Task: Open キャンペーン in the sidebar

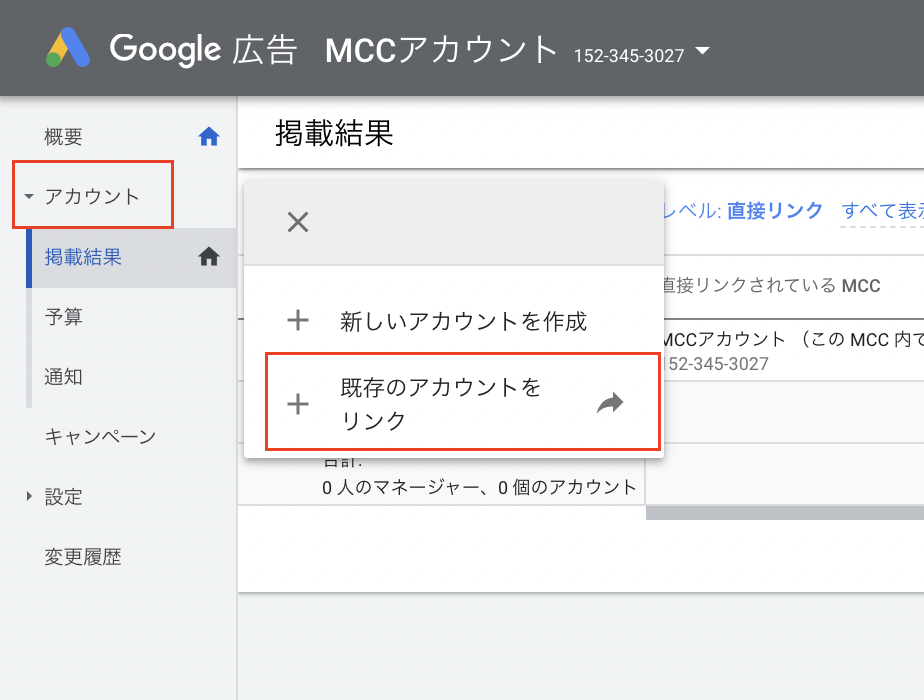Action: point(100,436)
